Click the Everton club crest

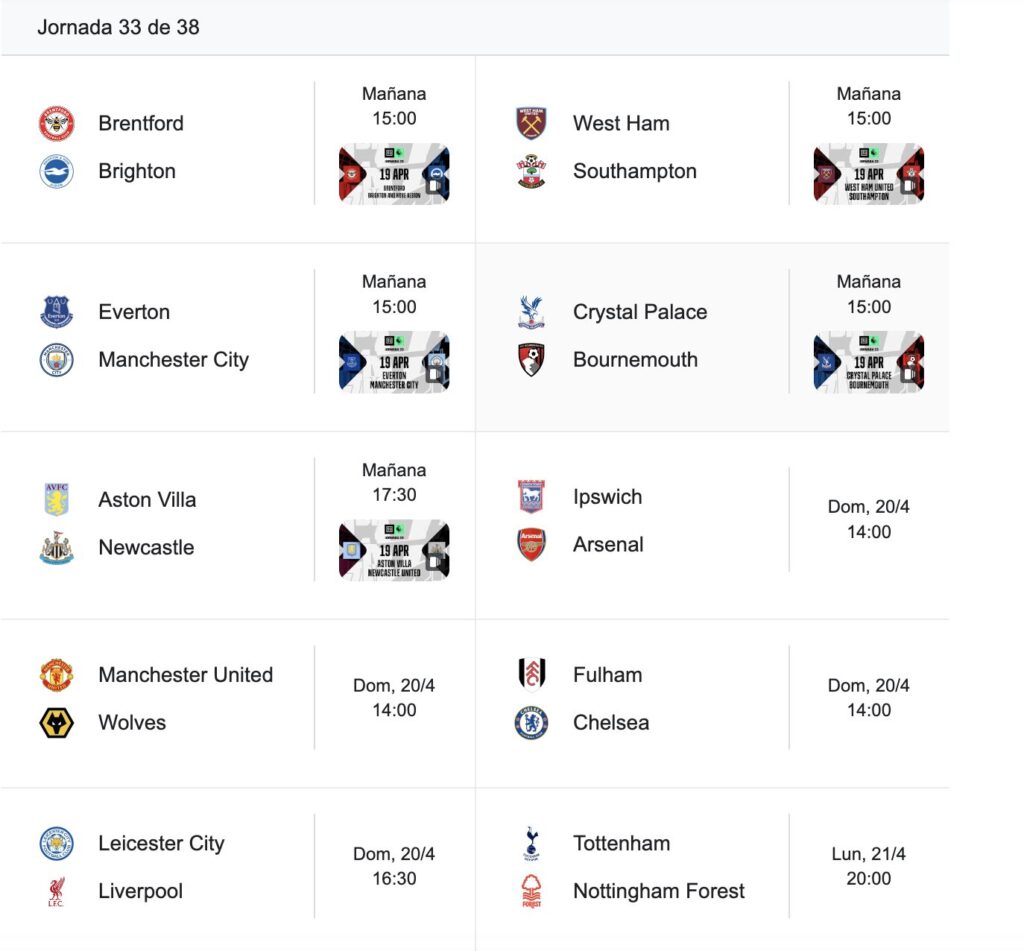click(x=57, y=312)
